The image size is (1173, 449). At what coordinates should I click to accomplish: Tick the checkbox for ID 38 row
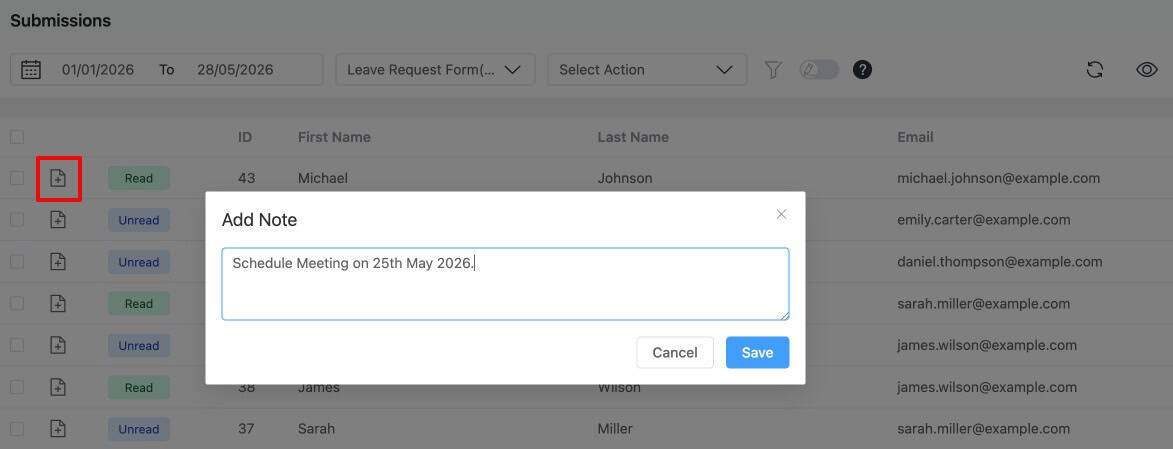click(x=16, y=387)
